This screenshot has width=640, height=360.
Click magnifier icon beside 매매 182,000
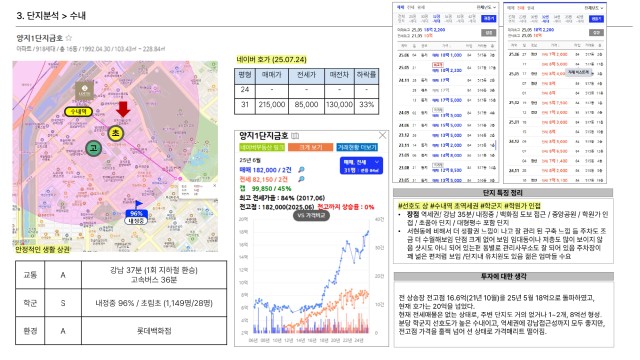(x=301, y=170)
